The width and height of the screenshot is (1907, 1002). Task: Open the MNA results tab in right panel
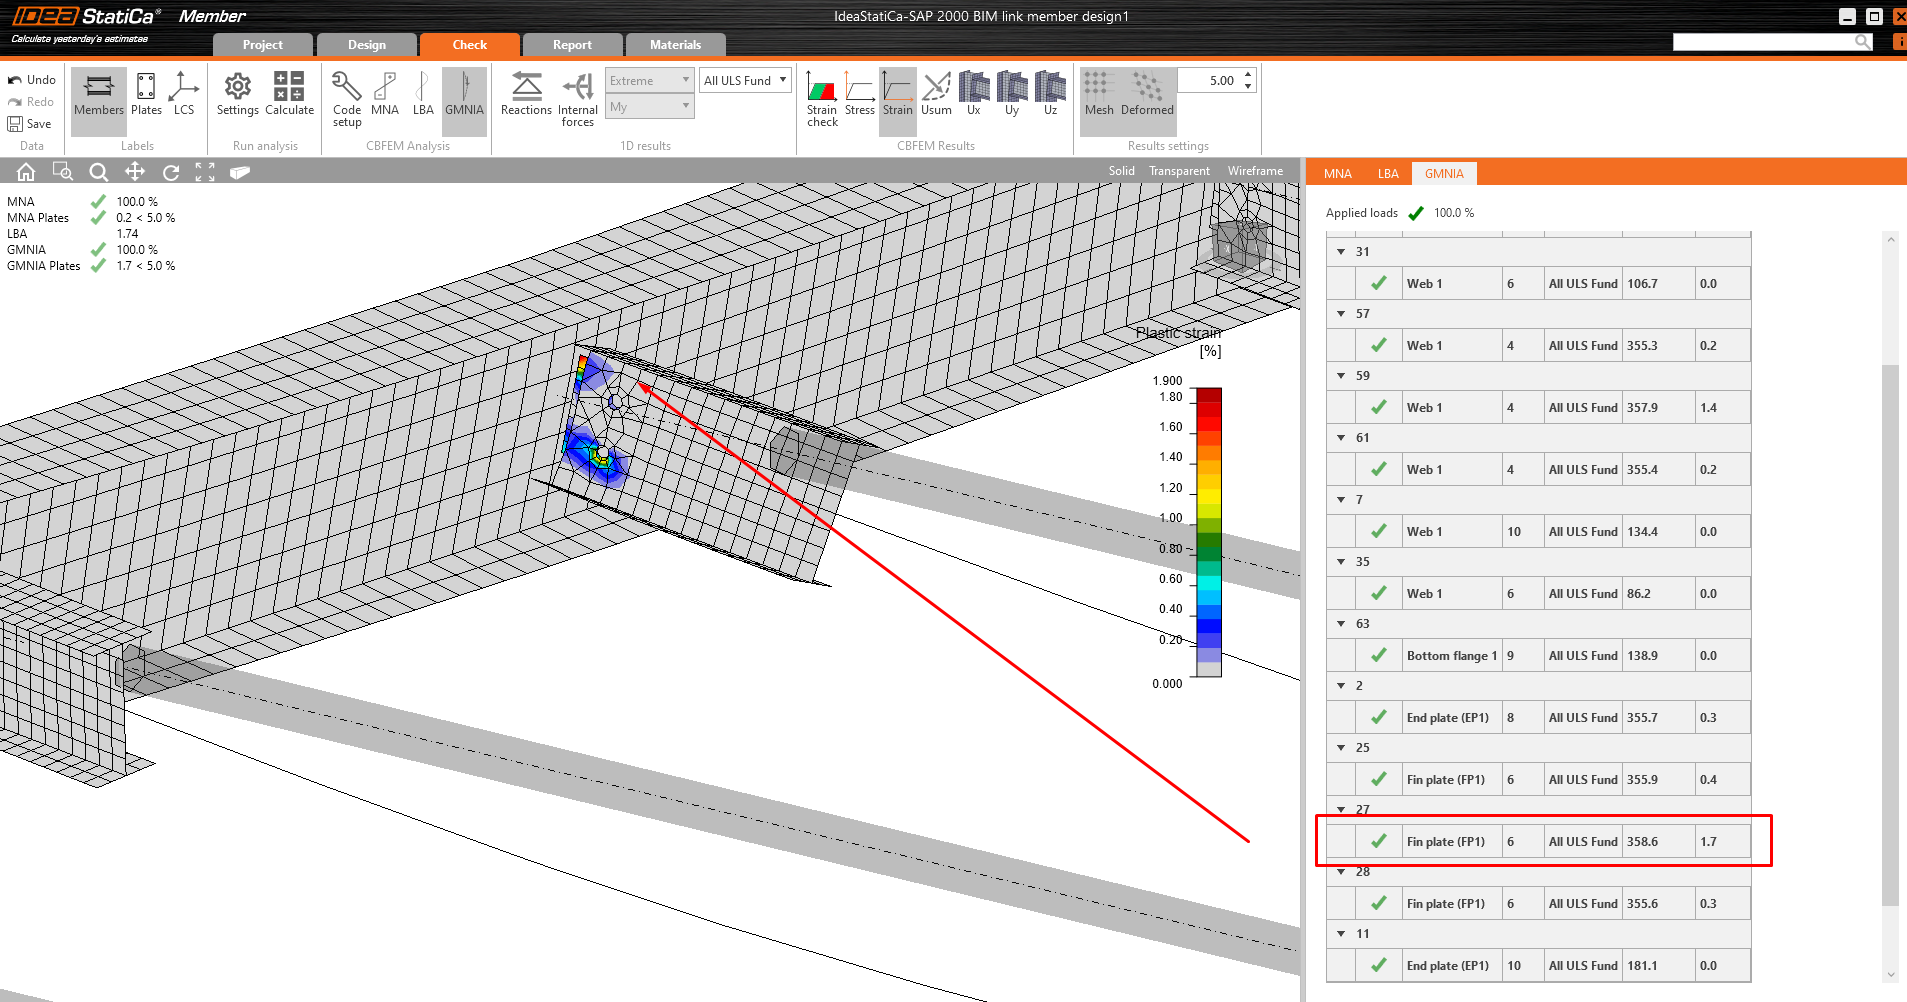(1337, 174)
